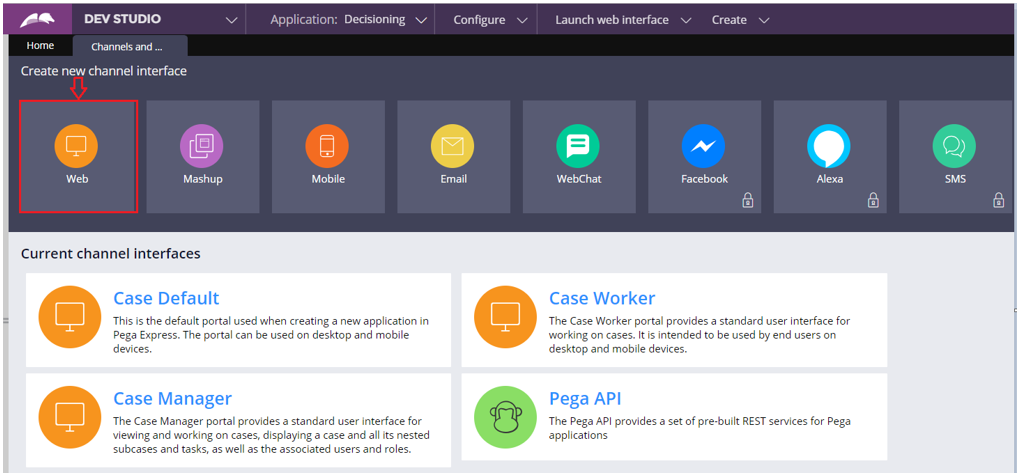Click the 'Create new channel interface' heading

click(104, 71)
